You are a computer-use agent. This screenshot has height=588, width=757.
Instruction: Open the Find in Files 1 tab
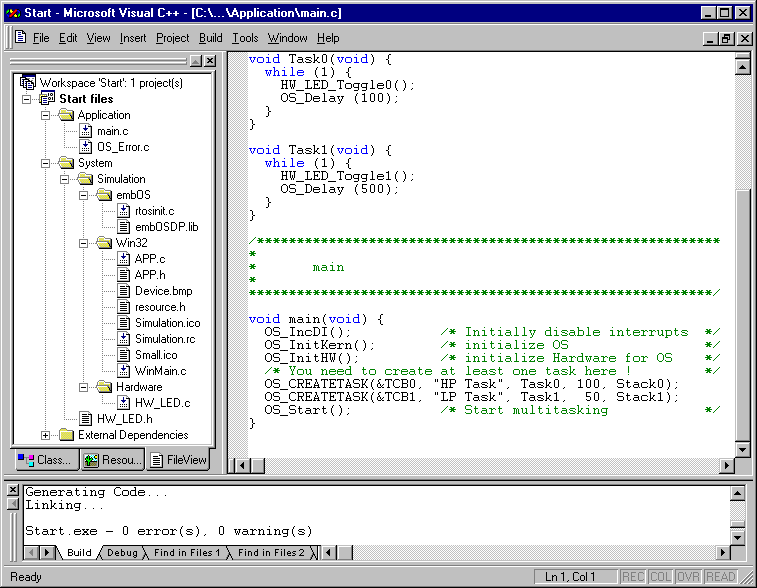pos(188,552)
